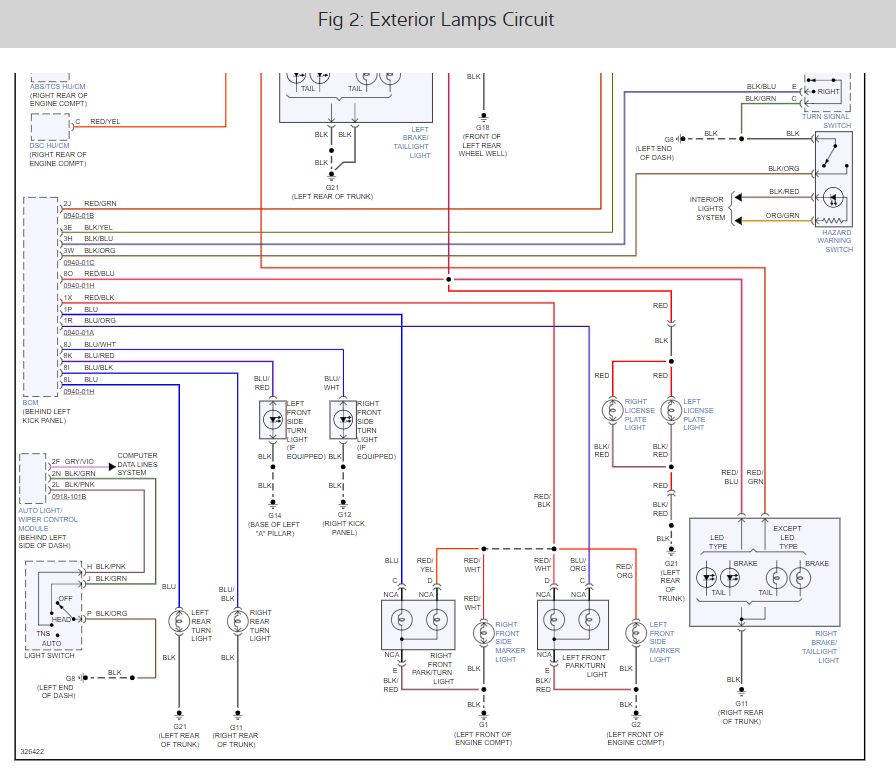Click Left Front Side Marker Light label
896x780 pixels.
click(664, 642)
